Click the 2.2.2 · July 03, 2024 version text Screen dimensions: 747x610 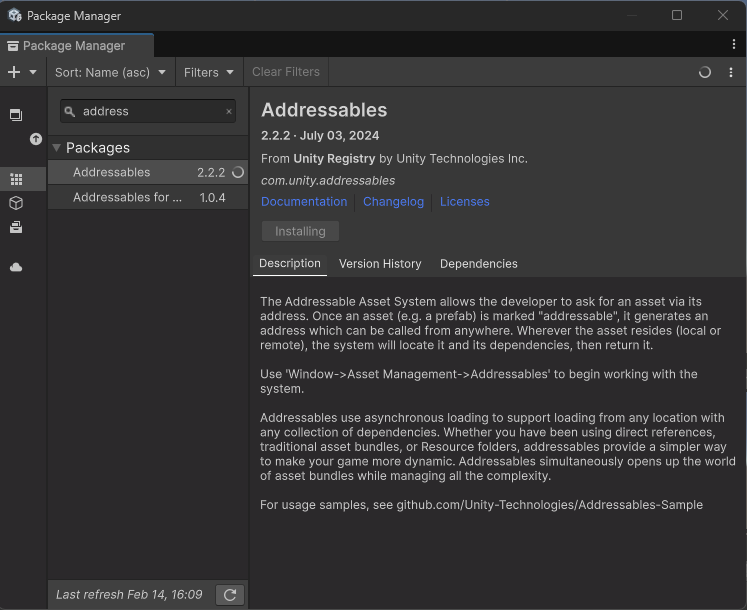click(320, 135)
